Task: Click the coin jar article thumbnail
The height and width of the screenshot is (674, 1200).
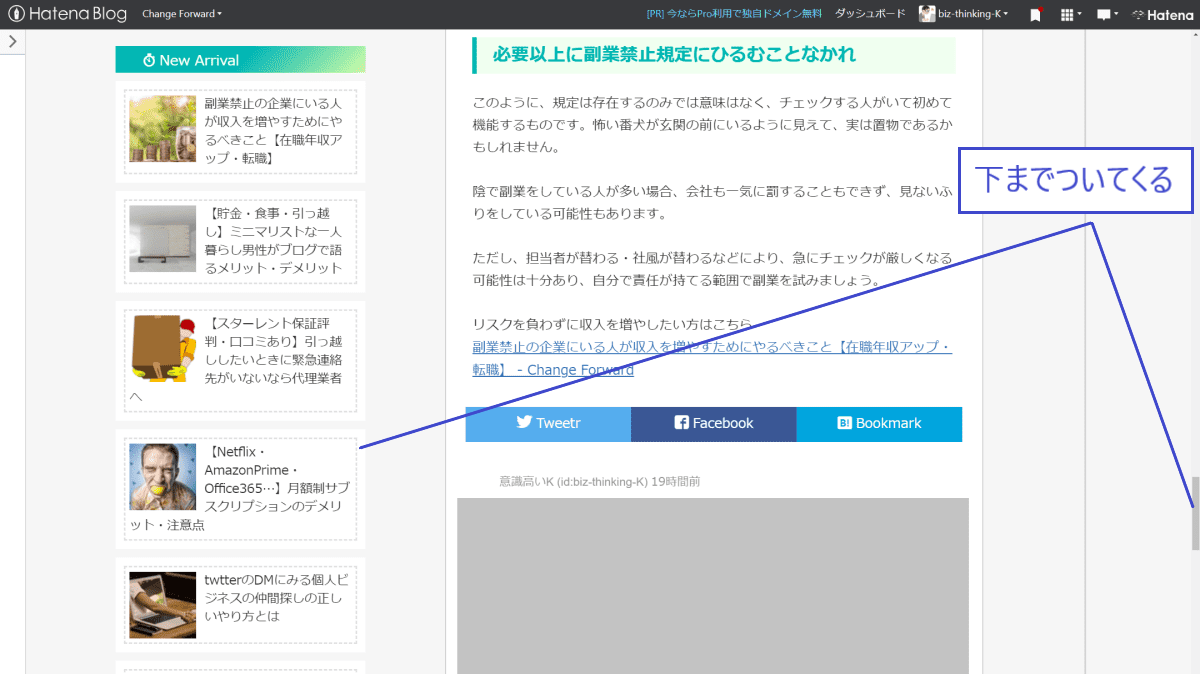Action: [x=162, y=129]
